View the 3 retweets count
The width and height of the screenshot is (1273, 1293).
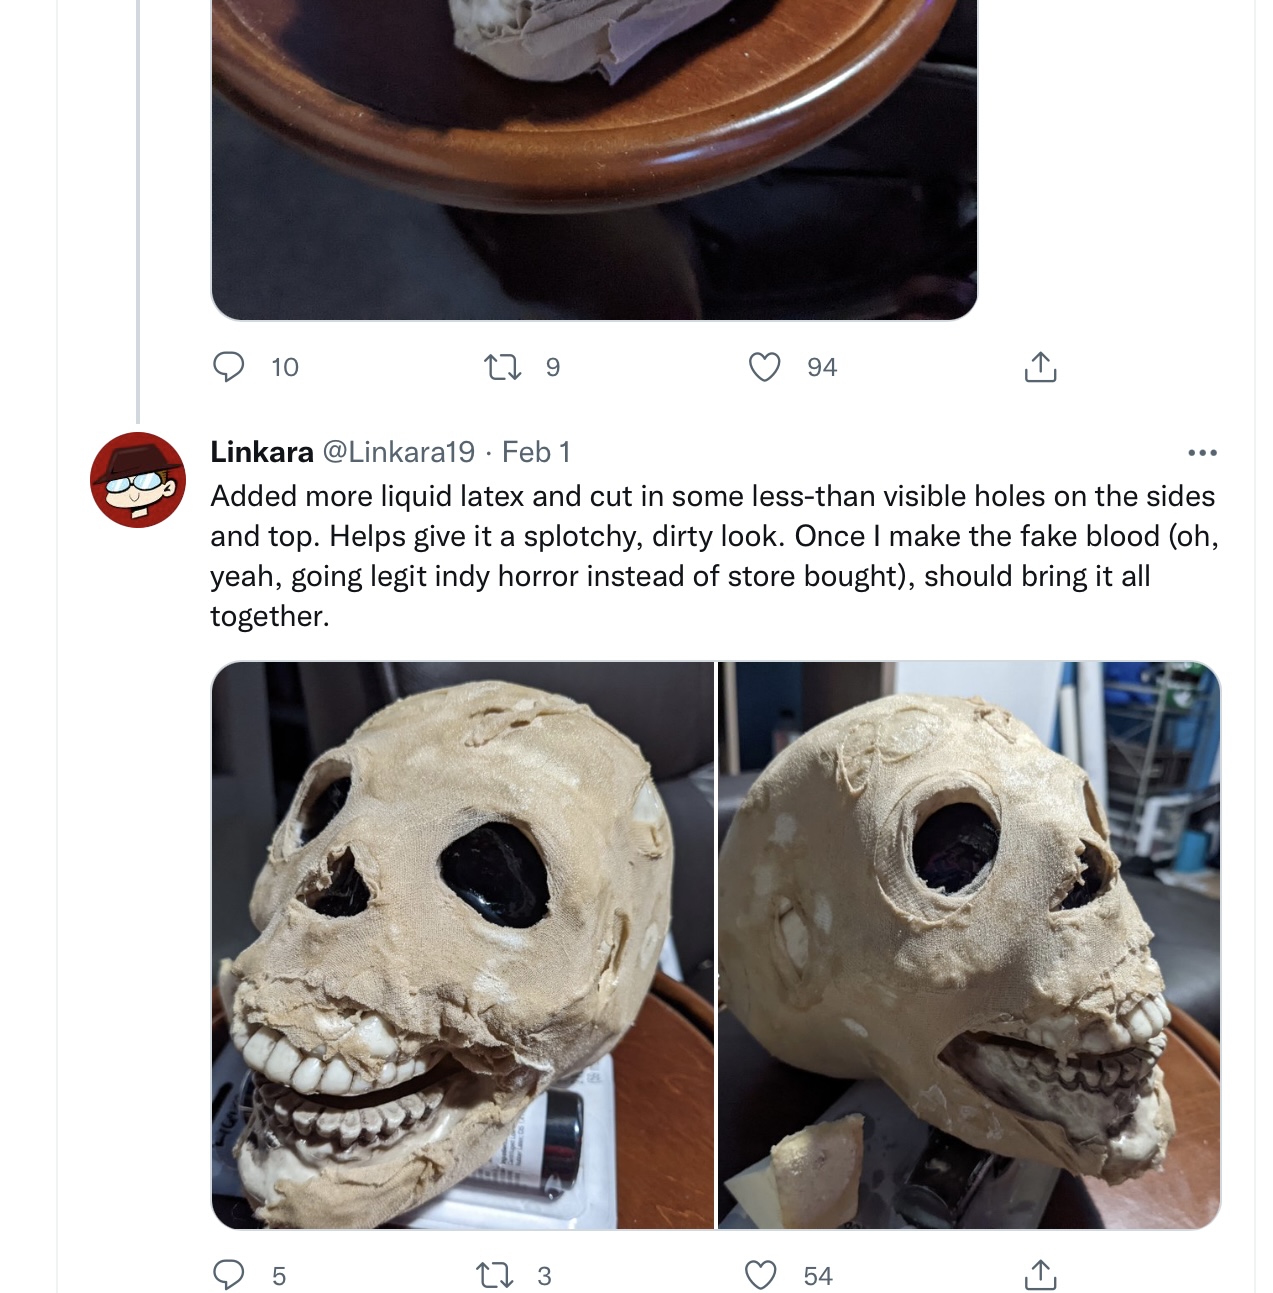coord(544,1276)
